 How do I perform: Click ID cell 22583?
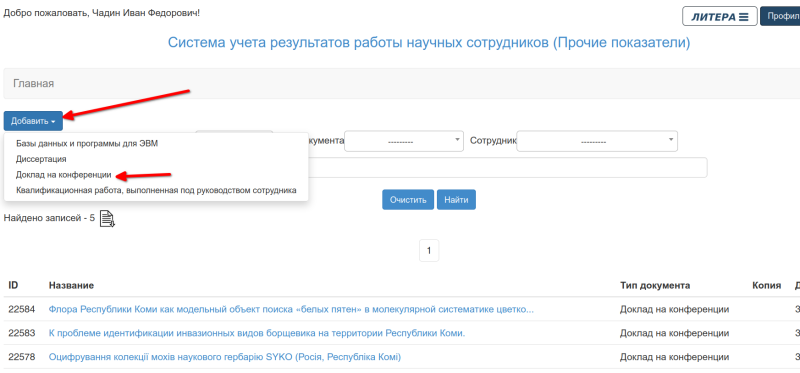tap(21, 333)
